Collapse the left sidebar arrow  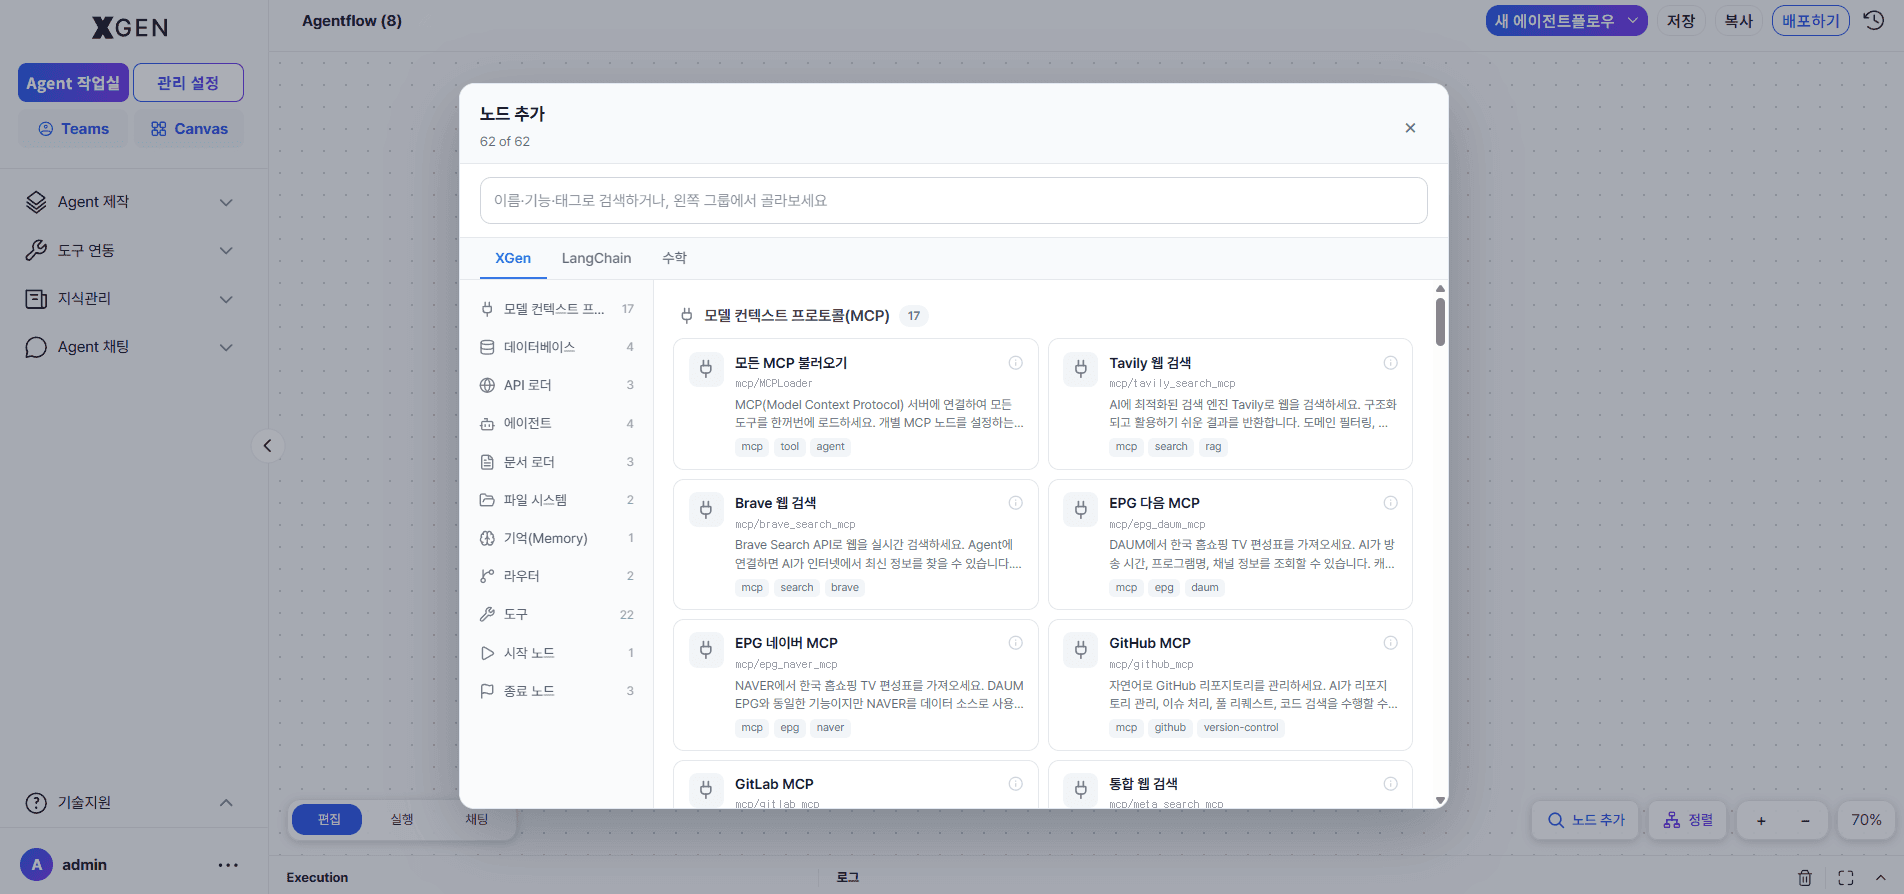[267, 446]
